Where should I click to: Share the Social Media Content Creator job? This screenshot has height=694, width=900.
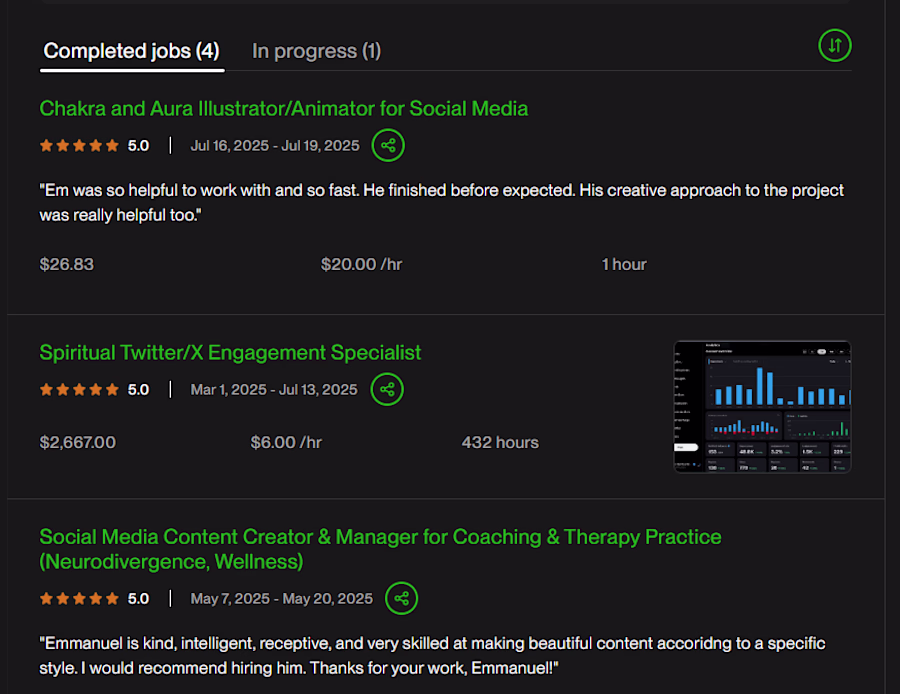tap(401, 599)
